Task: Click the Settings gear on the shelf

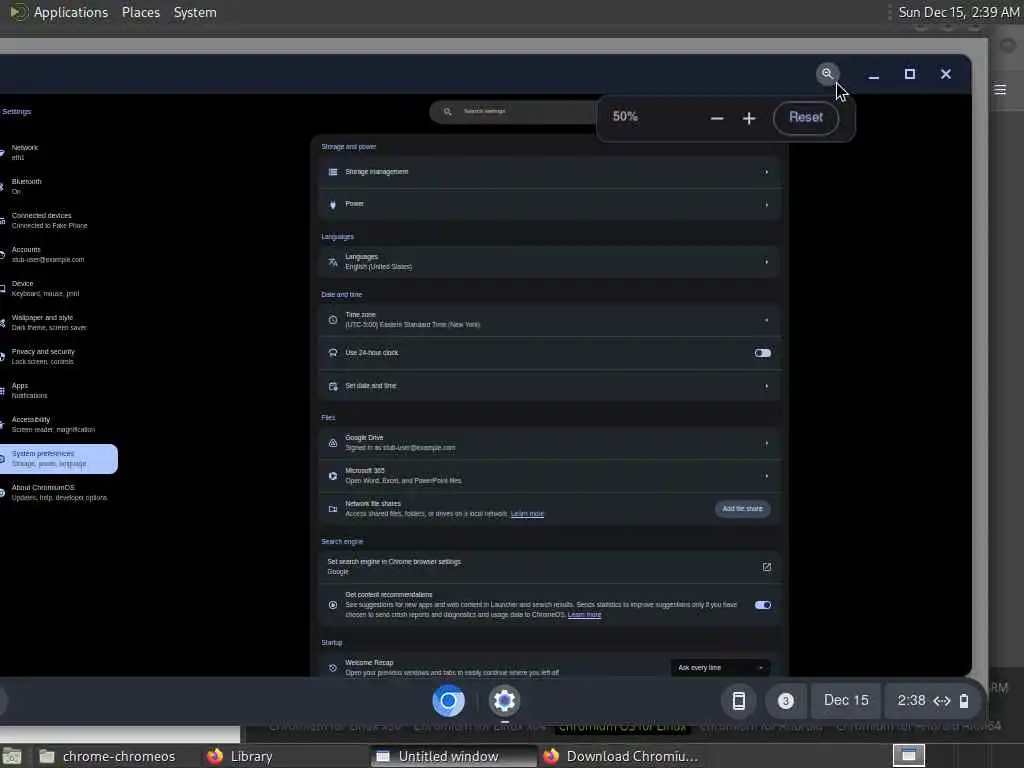Action: pos(504,701)
